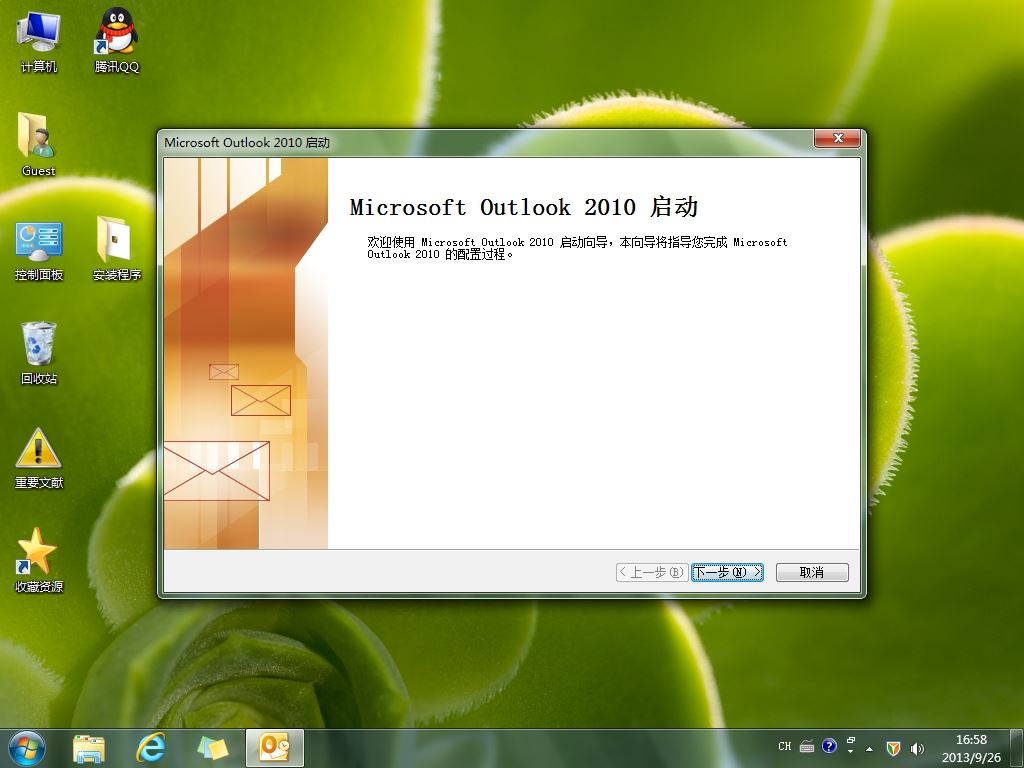
Task: Open the volume speaker icon
Action: point(917,748)
